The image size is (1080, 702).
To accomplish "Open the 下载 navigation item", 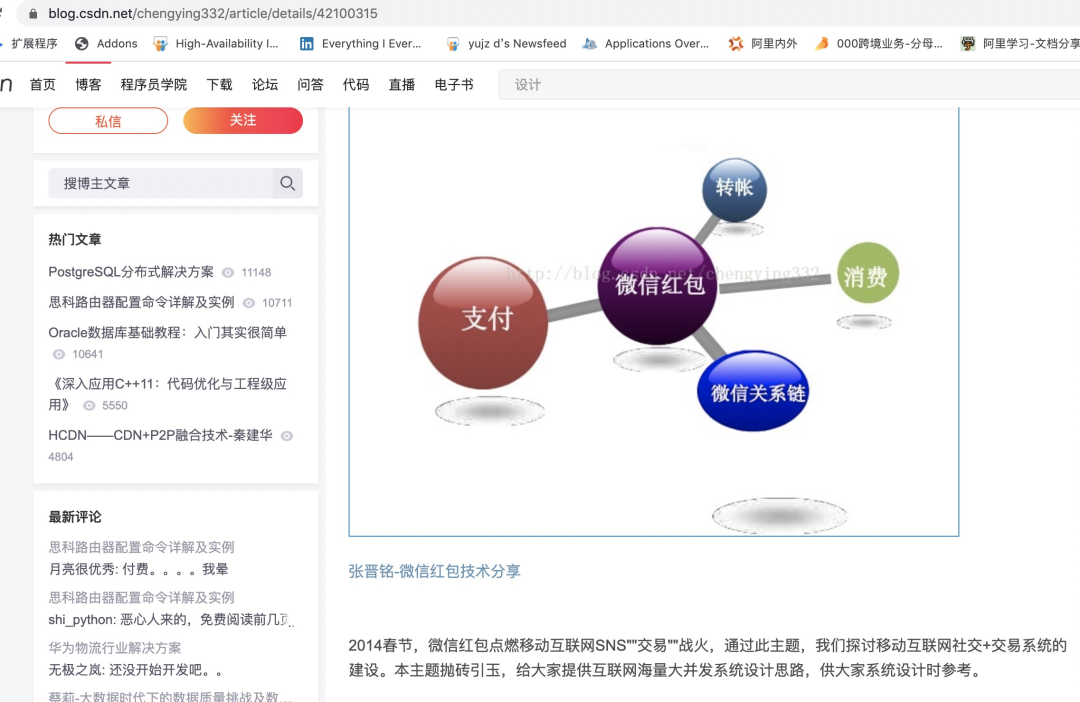I will [x=220, y=85].
